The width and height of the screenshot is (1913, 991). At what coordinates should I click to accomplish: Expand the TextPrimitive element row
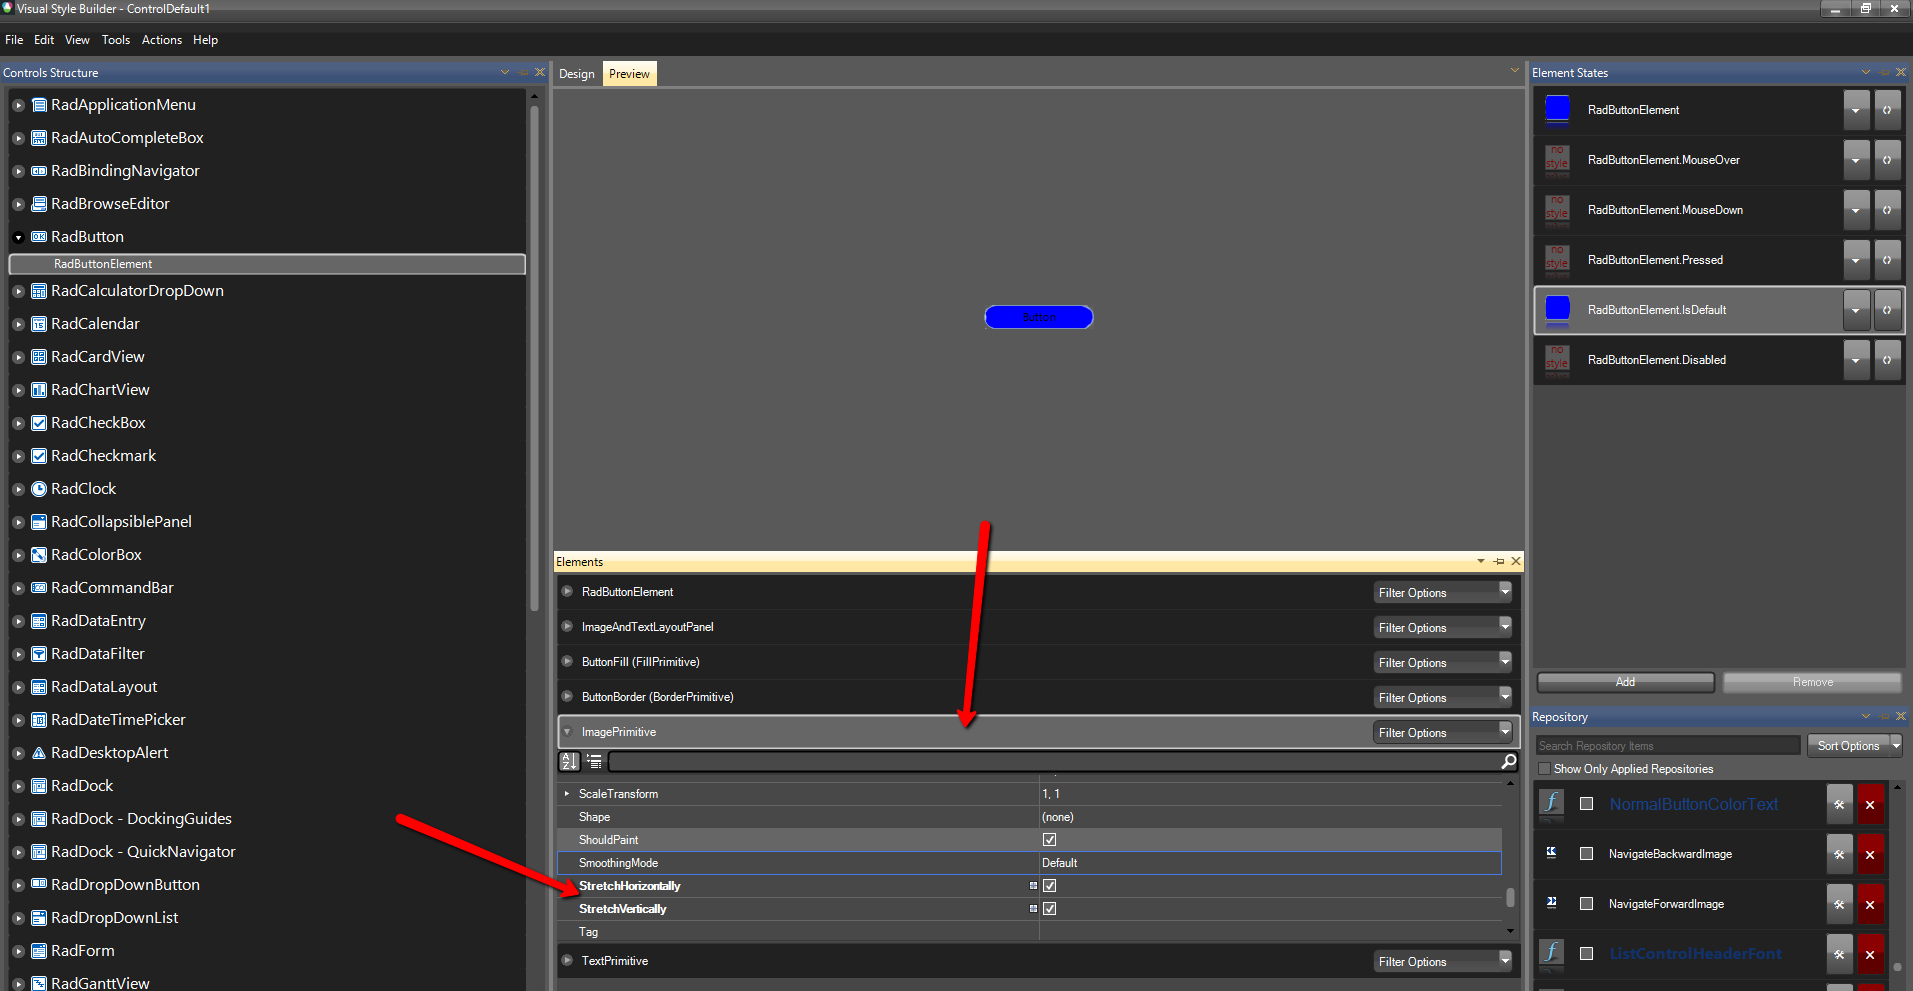(x=567, y=961)
